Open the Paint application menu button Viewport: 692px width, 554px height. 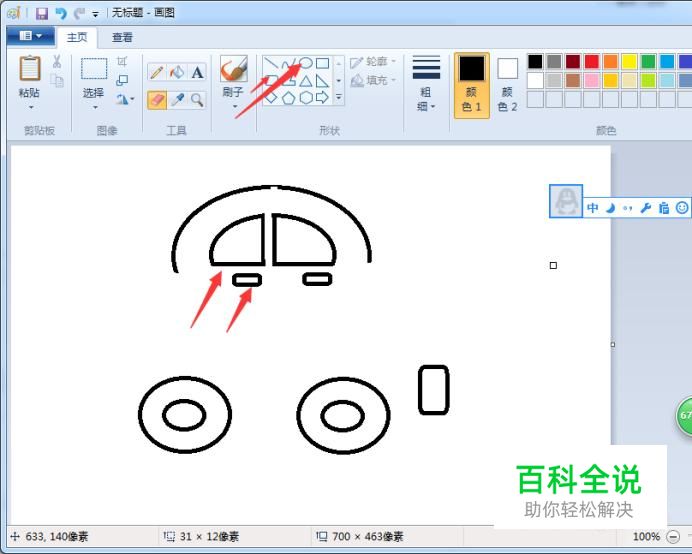tap(30, 36)
